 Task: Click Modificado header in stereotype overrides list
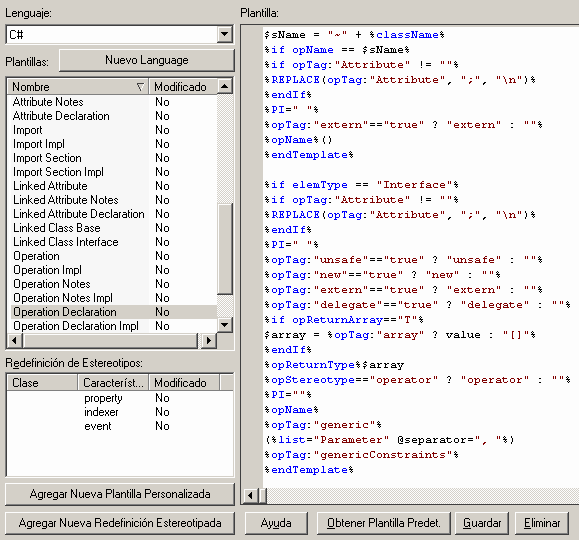[x=184, y=383]
